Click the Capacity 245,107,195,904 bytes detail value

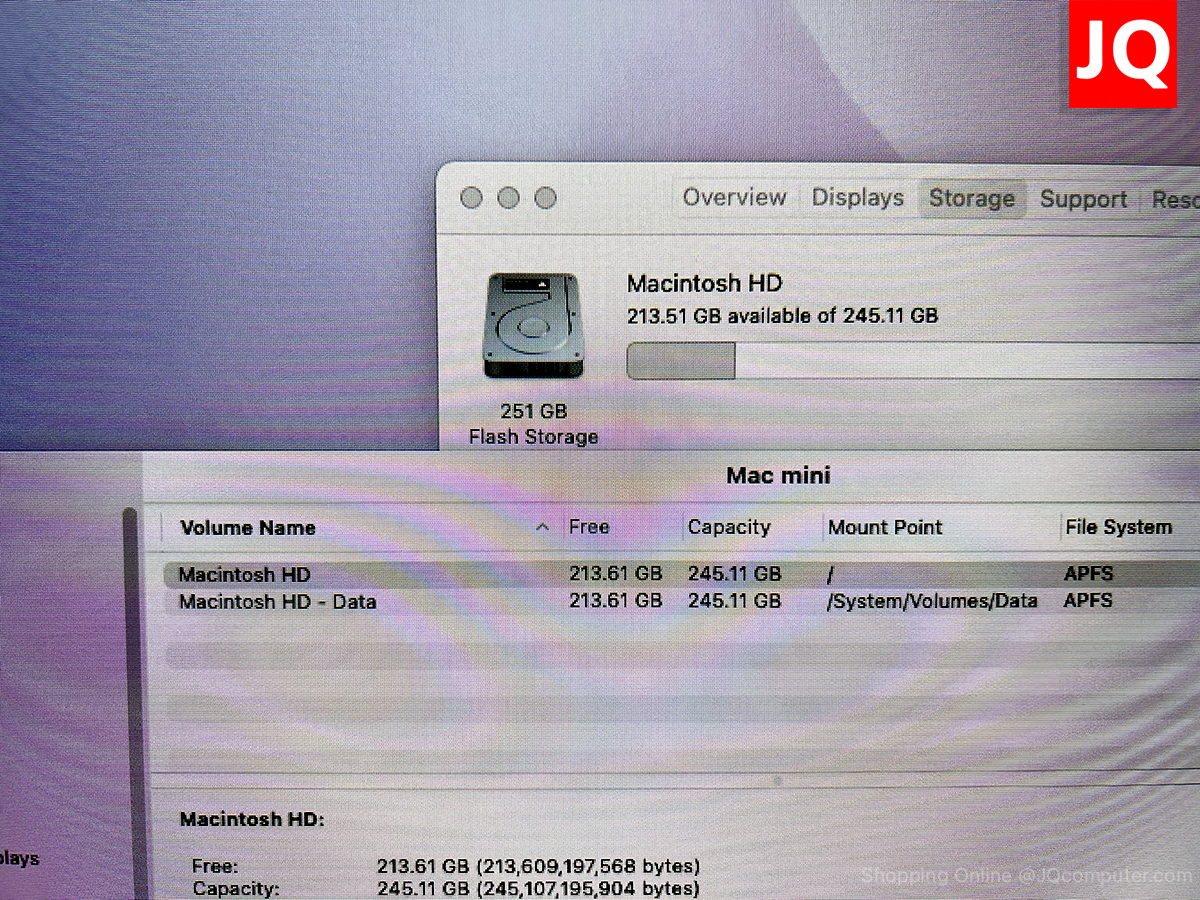tap(538, 888)
